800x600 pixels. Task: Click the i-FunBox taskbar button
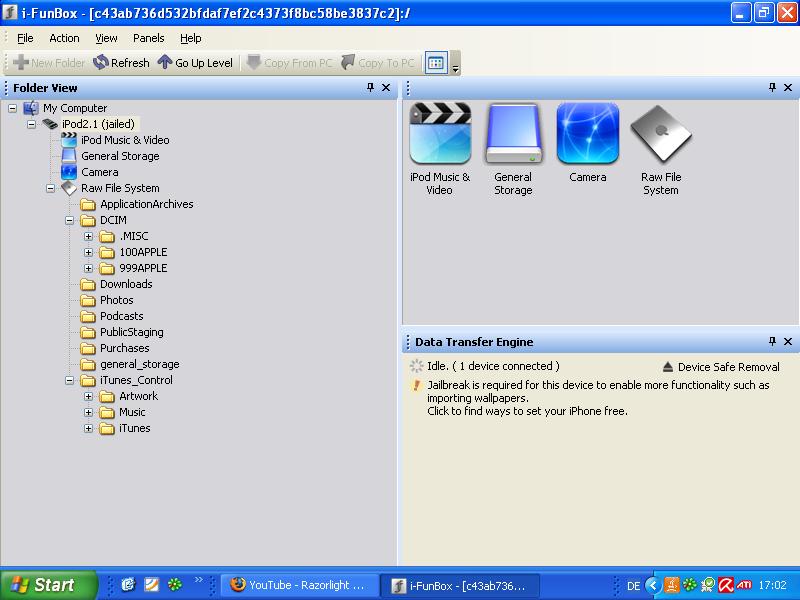click(461, 585)
